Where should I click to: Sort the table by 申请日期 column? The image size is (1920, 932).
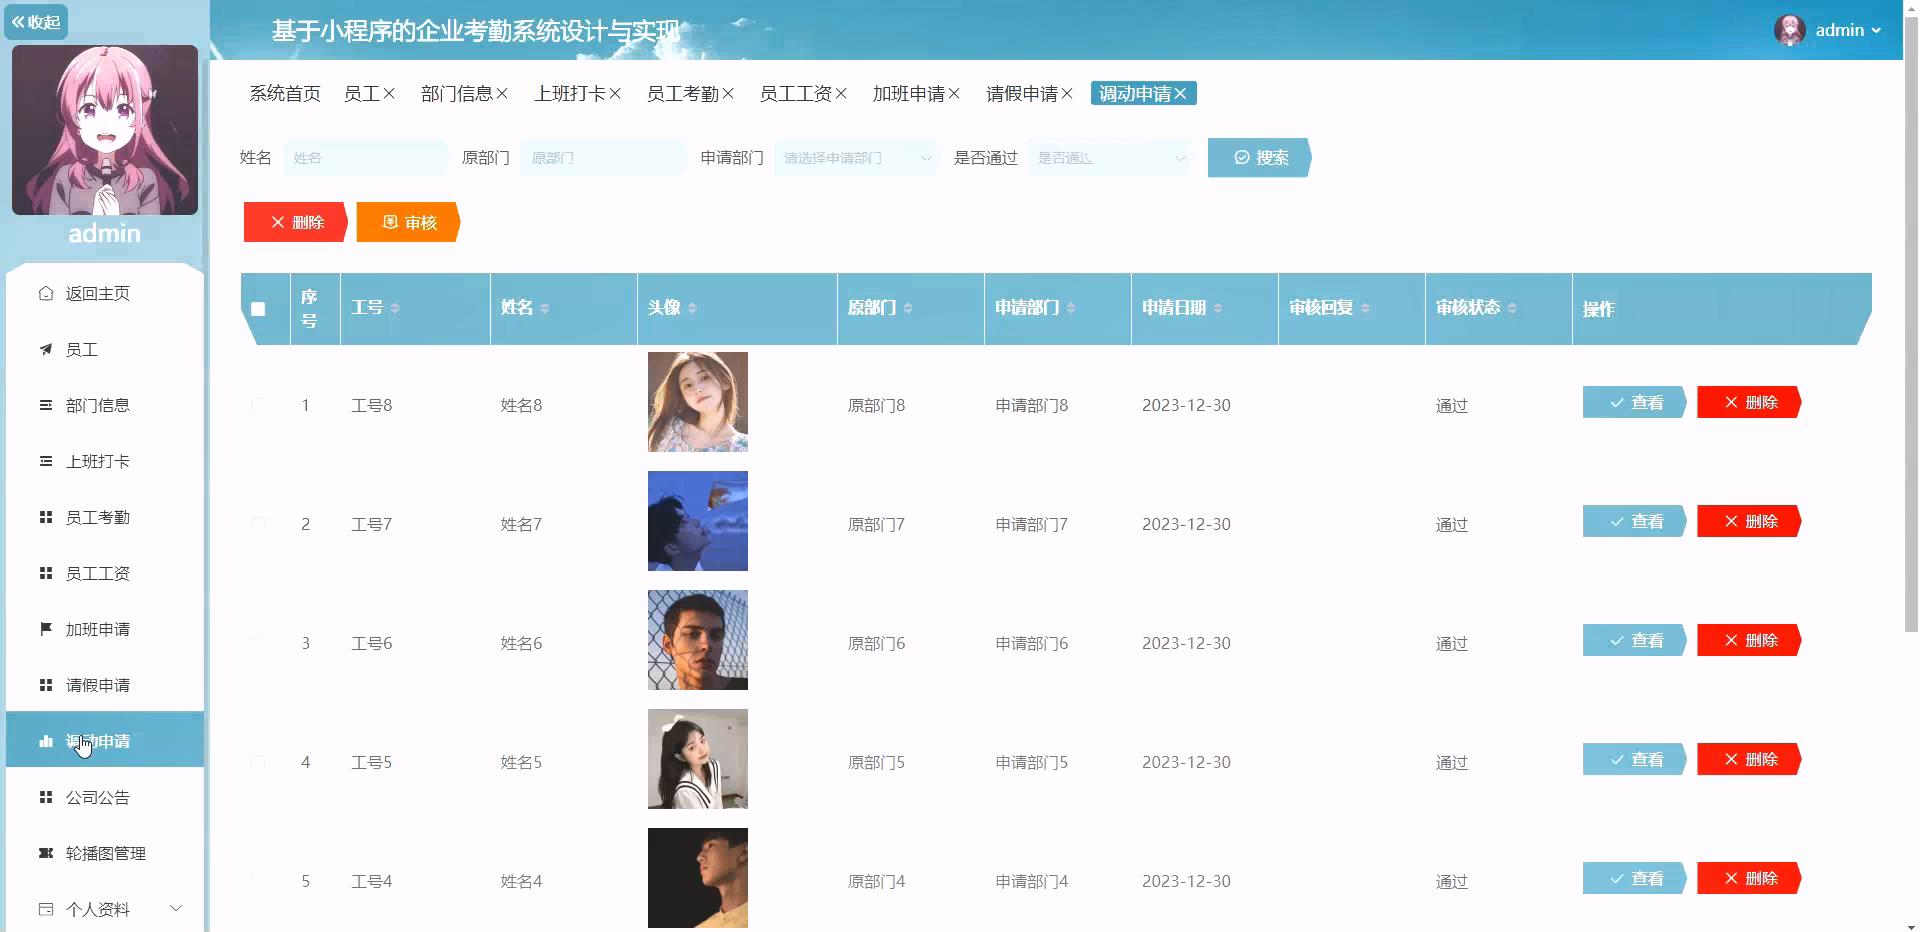coord(1219,308)
